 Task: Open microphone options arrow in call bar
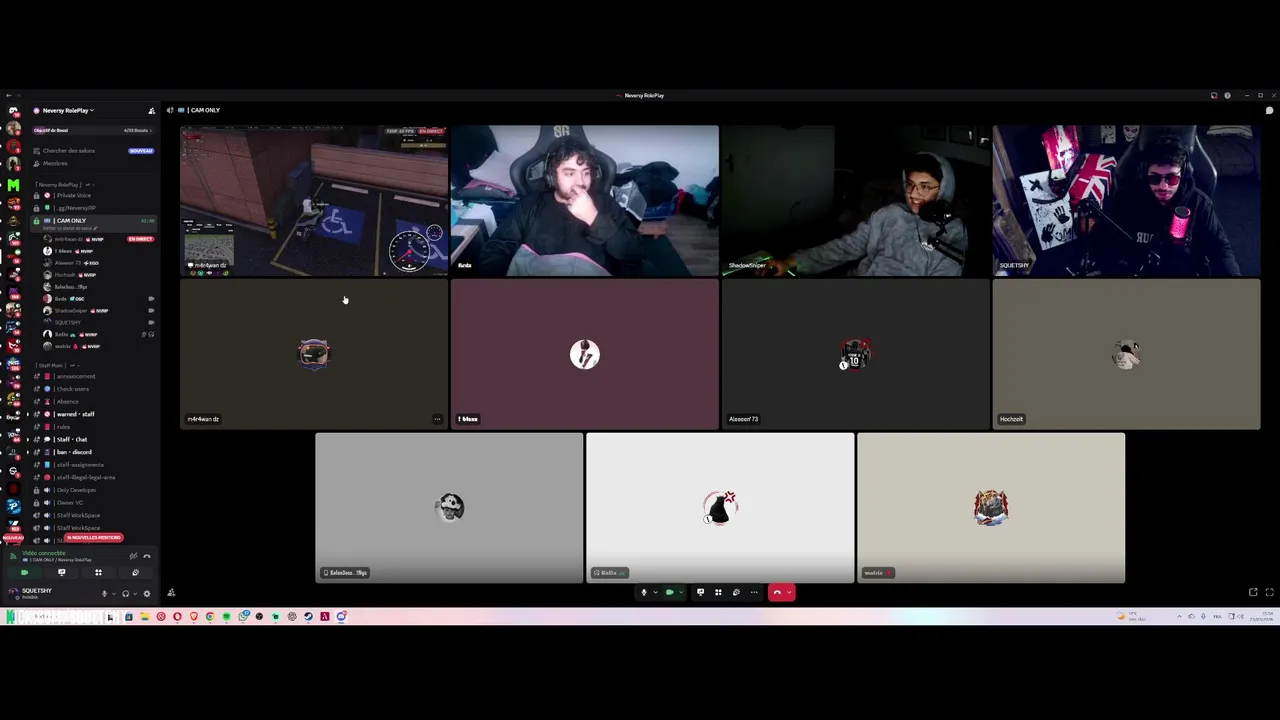point(655,592)
